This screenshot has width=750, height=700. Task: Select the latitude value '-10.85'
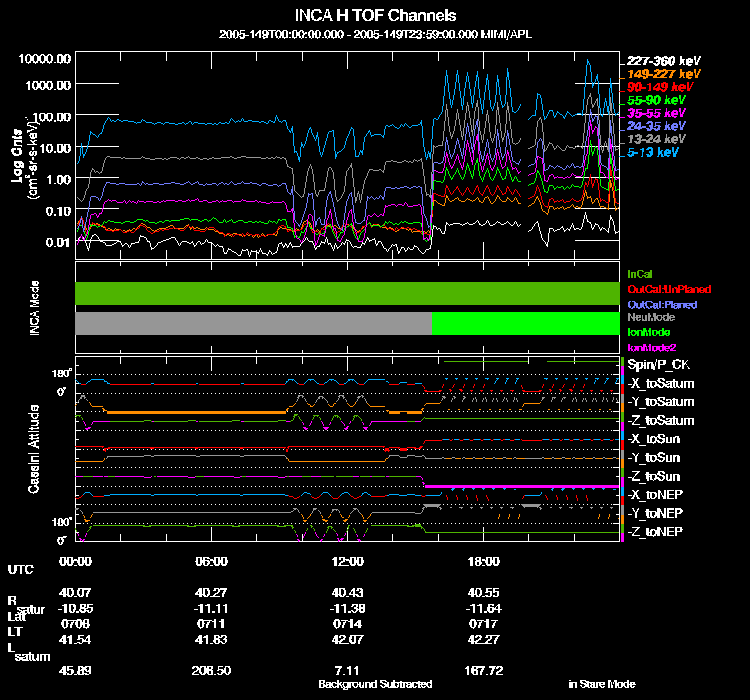(75, 608)
